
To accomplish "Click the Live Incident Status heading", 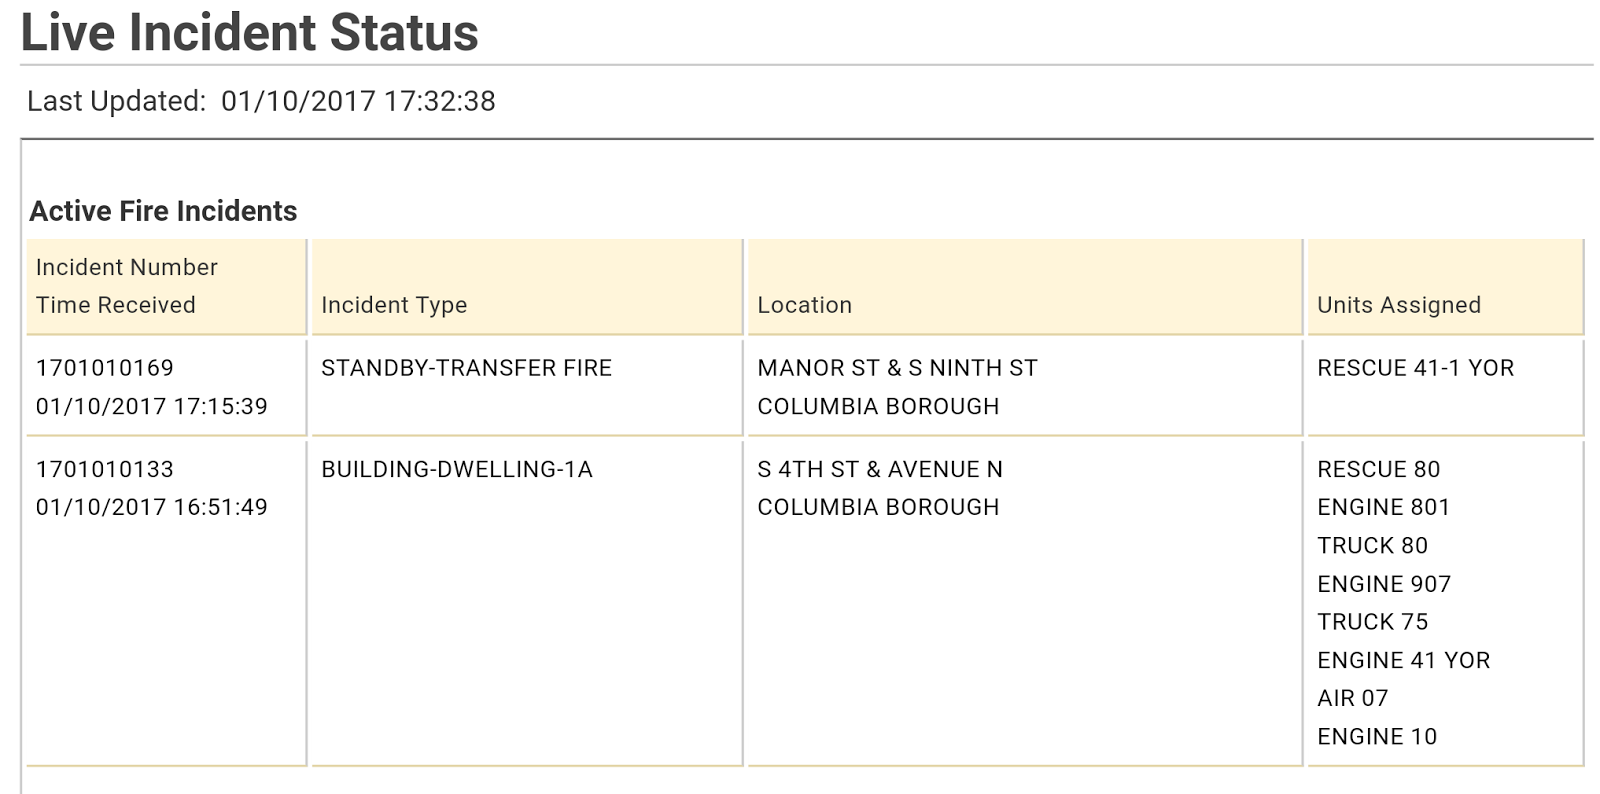I will click(x=250, y=32).
